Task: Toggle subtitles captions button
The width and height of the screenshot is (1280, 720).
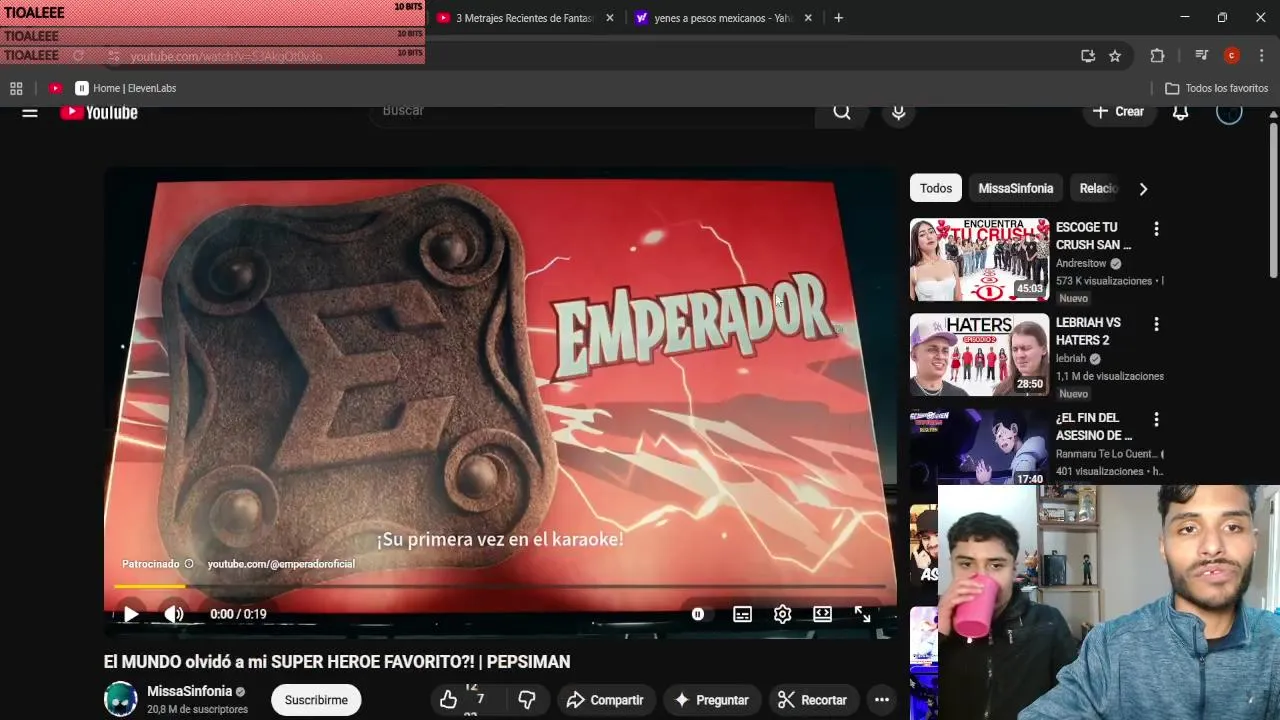Action: (x=742, y=614)
